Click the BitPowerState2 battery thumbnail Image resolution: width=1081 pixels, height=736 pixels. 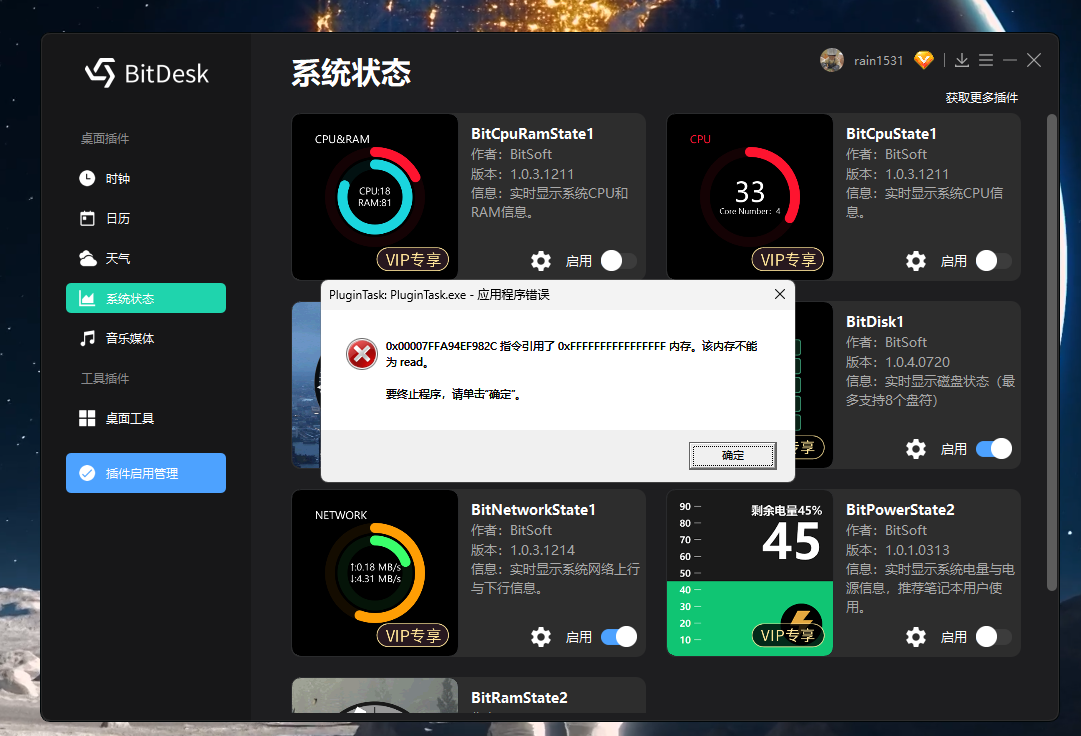[750, 573]
